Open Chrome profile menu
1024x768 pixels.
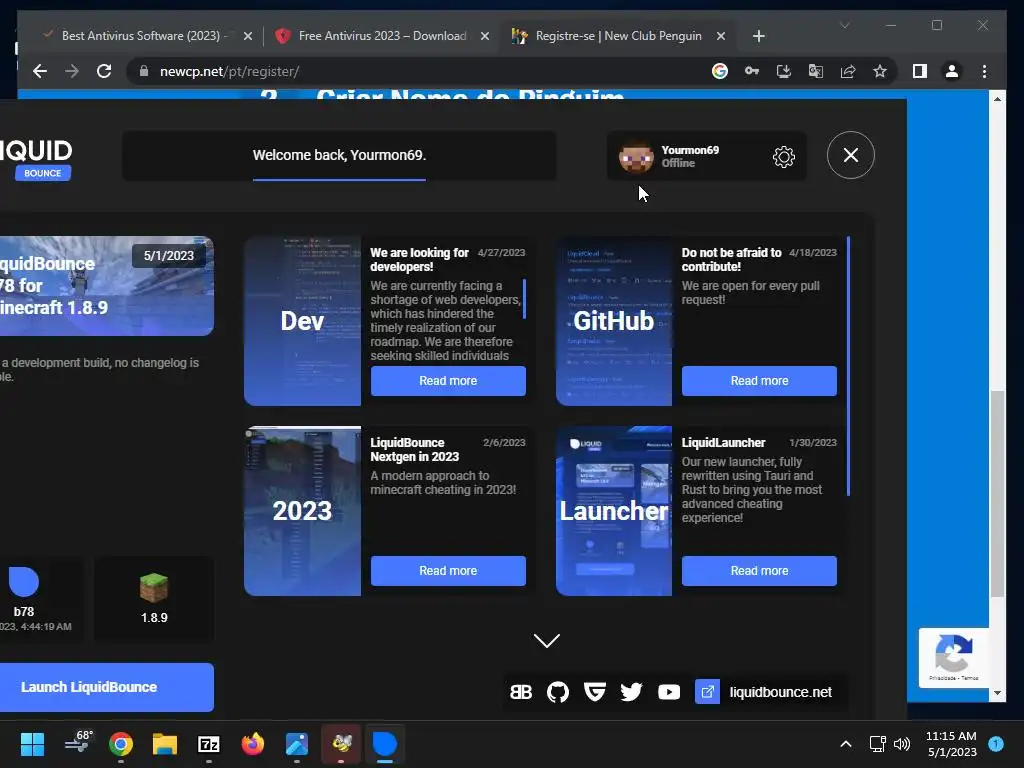tap(952, 71)
